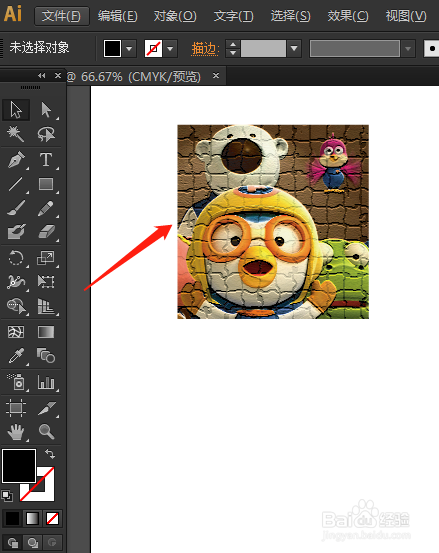This screenshot has width=439, height=553.
Task: Click the brush definition dot box
Action: pyautogui.click(x=432, y=49)
